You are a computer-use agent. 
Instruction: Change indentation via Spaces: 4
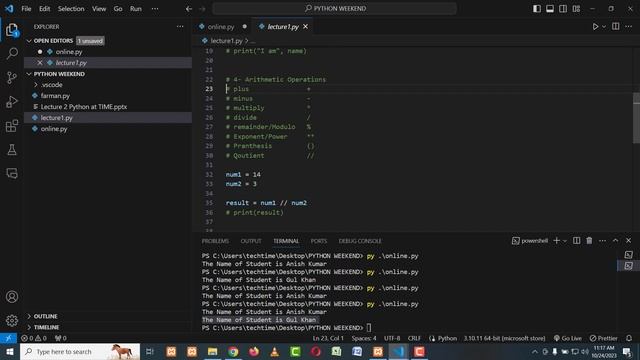click(364, 338)
